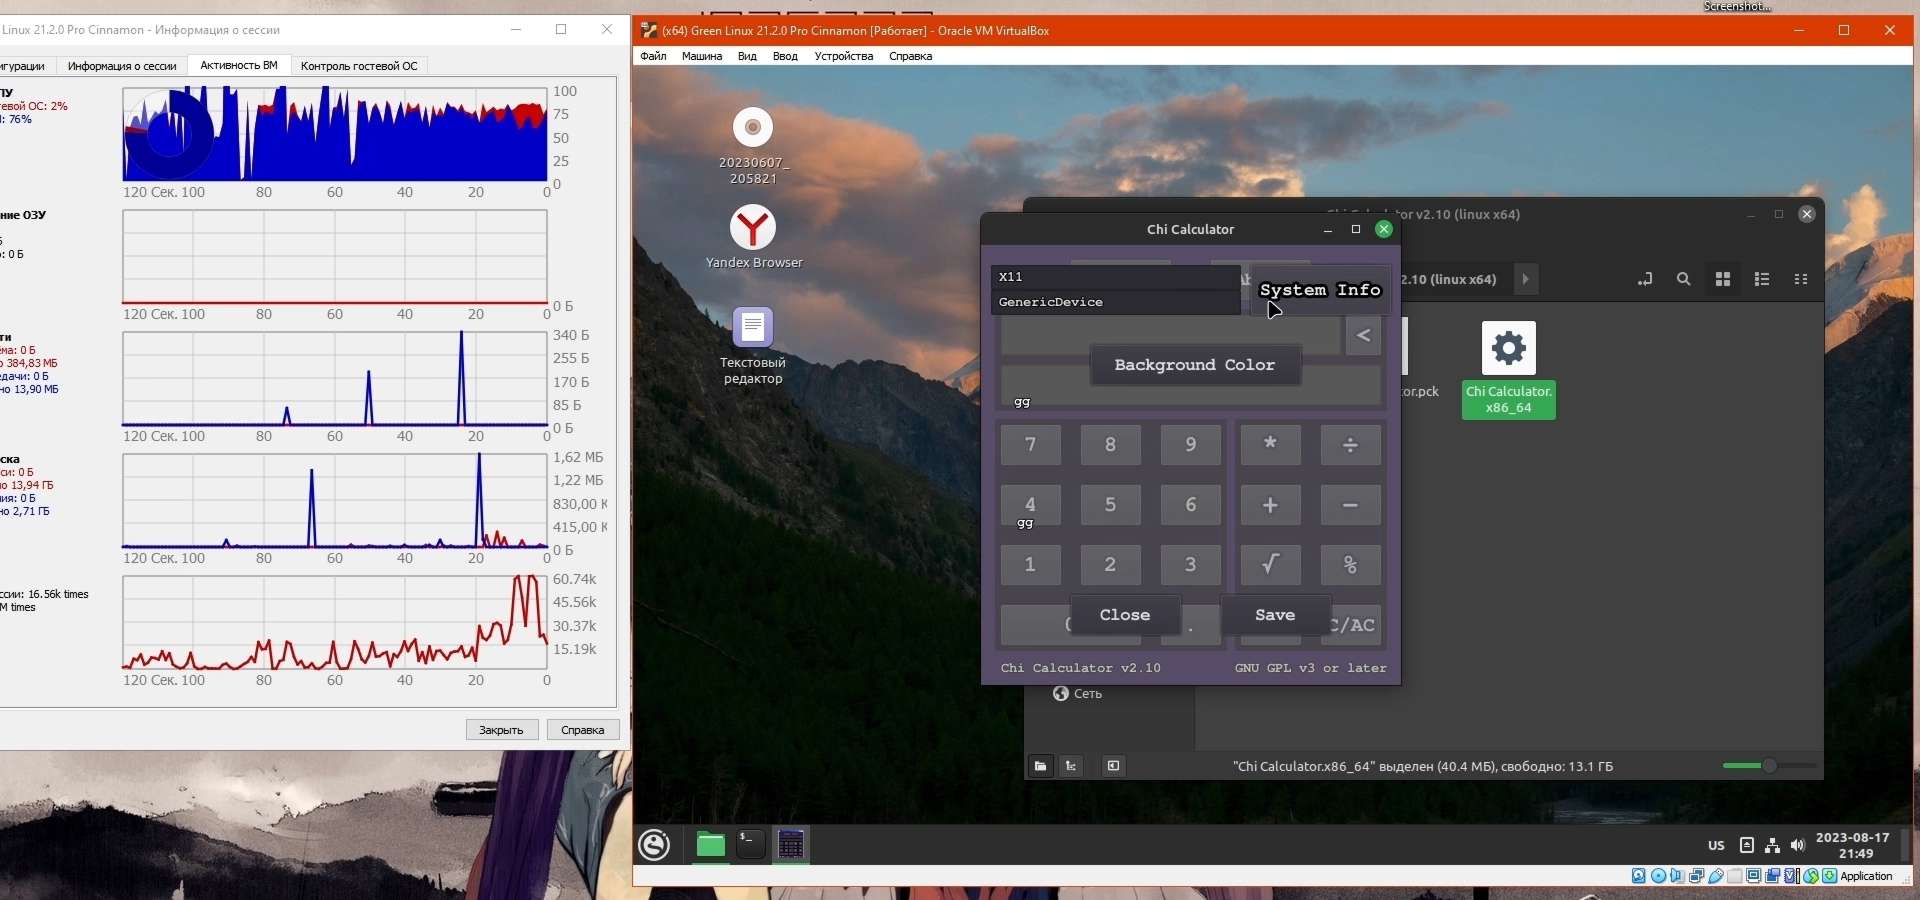Switch to the Активность ВМ tab

coord(239,65)
